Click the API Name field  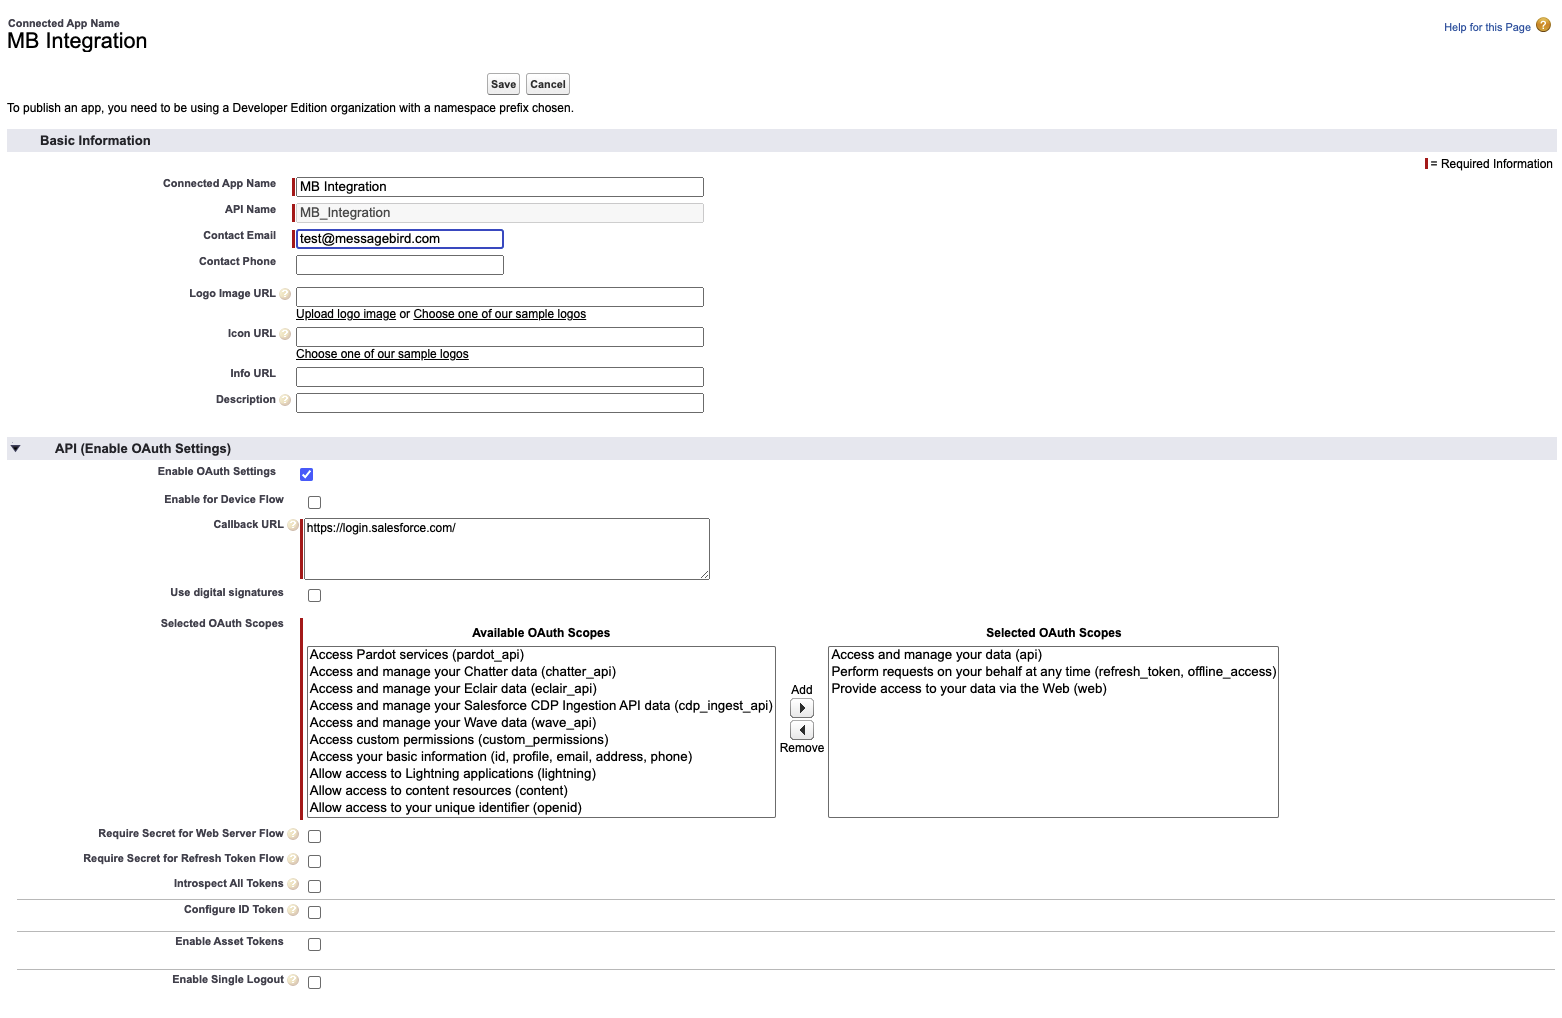click(x=500, y=213)
